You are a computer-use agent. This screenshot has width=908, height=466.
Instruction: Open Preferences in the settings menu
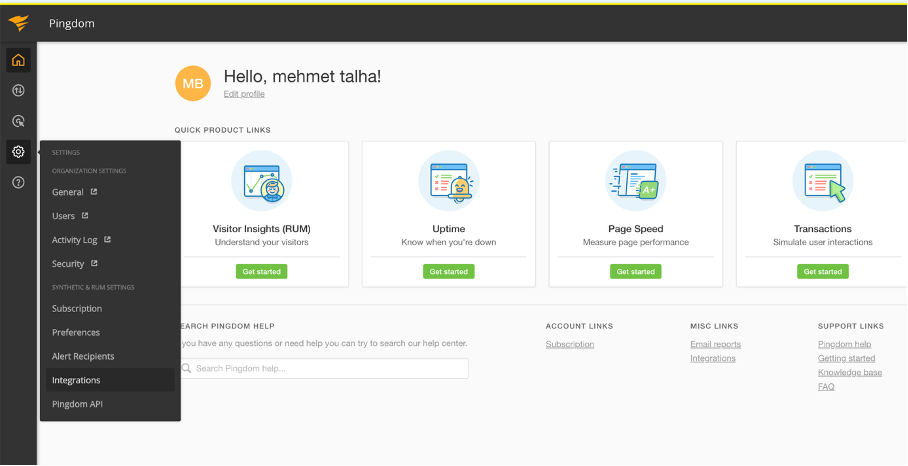click(76, 332)
